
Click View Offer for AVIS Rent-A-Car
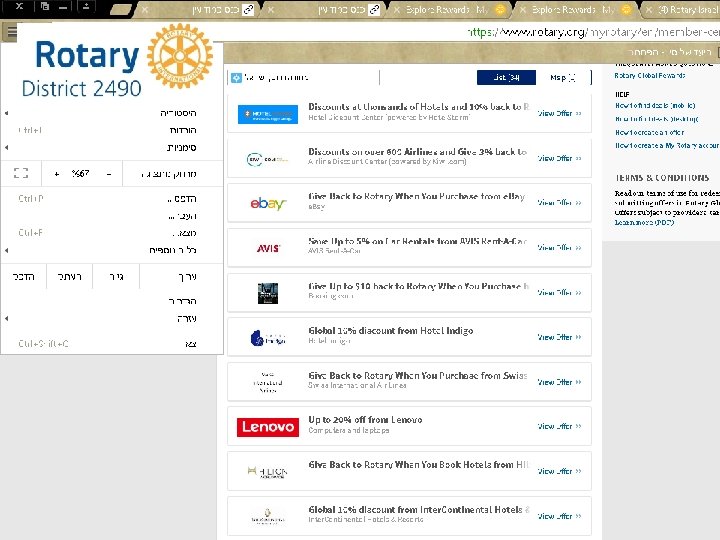tap(559, 248)
